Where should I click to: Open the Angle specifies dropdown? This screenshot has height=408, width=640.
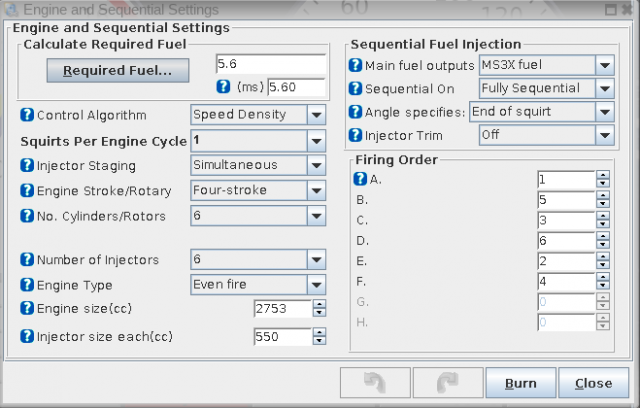603,112
